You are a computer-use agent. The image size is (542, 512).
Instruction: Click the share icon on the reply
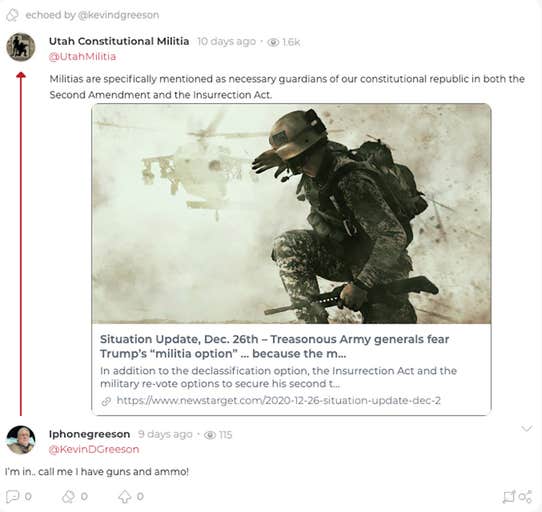point(525,497)
